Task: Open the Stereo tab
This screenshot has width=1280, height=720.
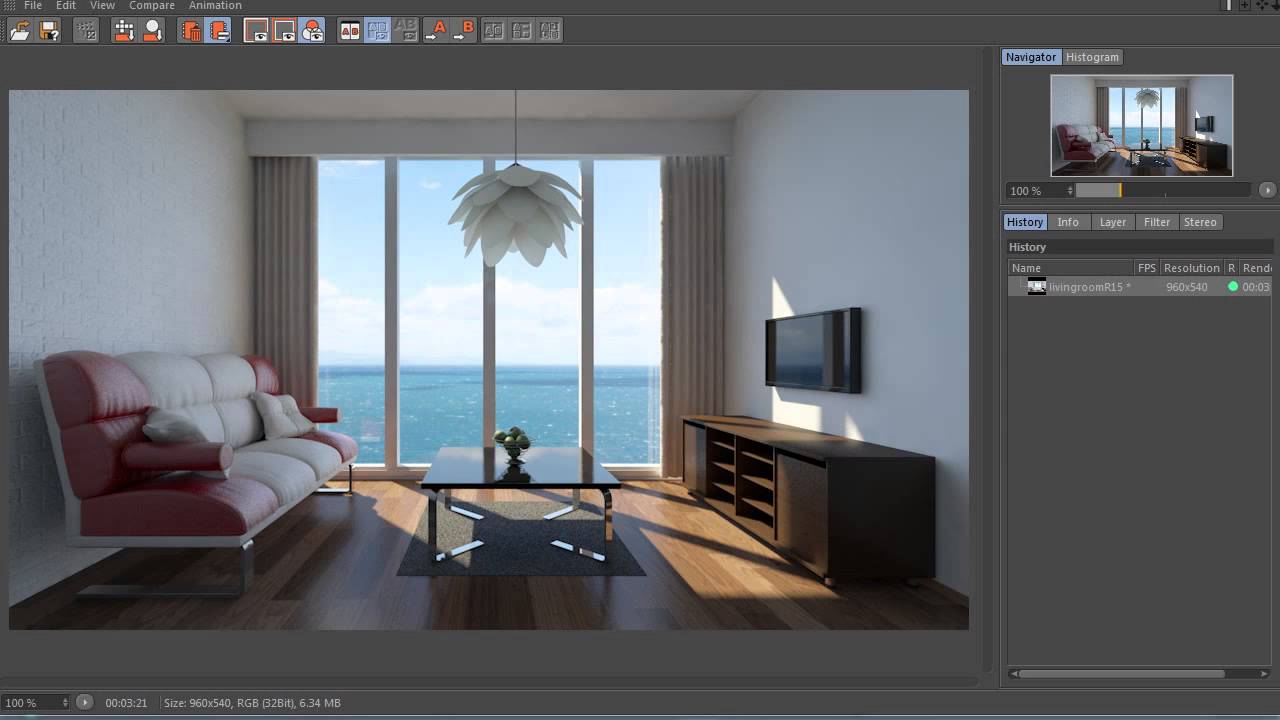Action: [1200, 222]
